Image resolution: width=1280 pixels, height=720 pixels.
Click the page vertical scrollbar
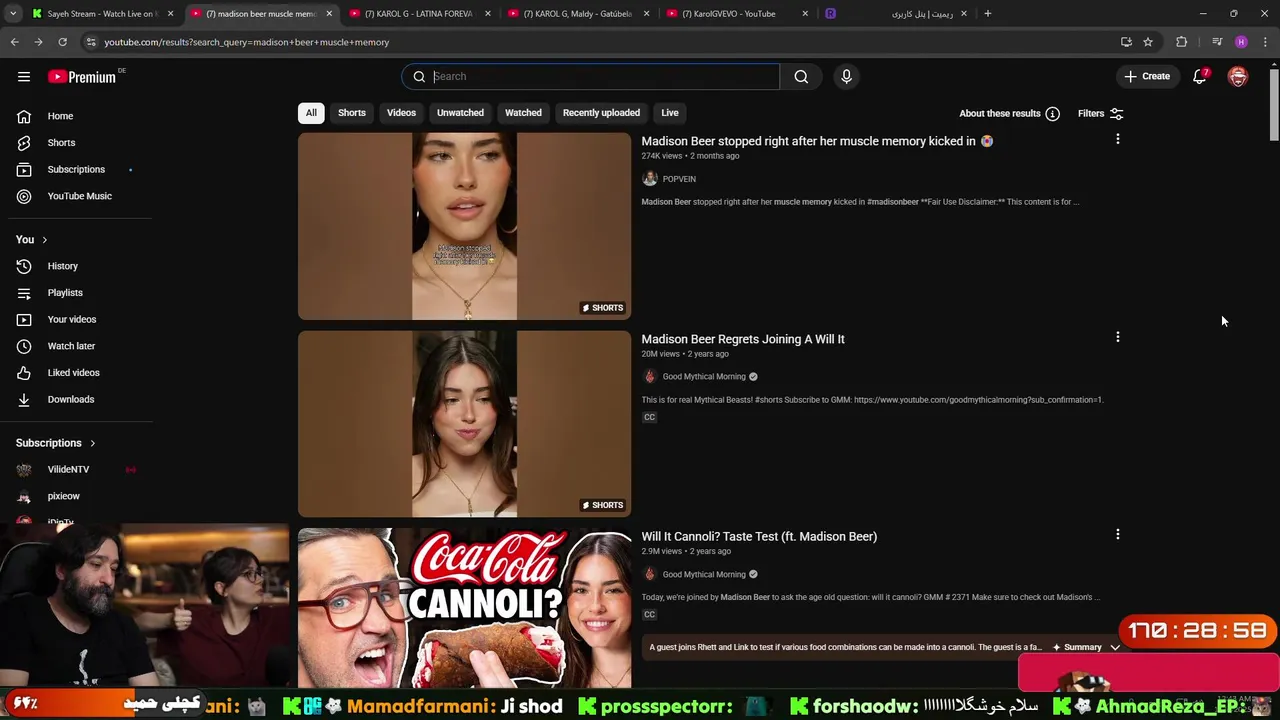pyautogui.click(x=1273, y=105)
